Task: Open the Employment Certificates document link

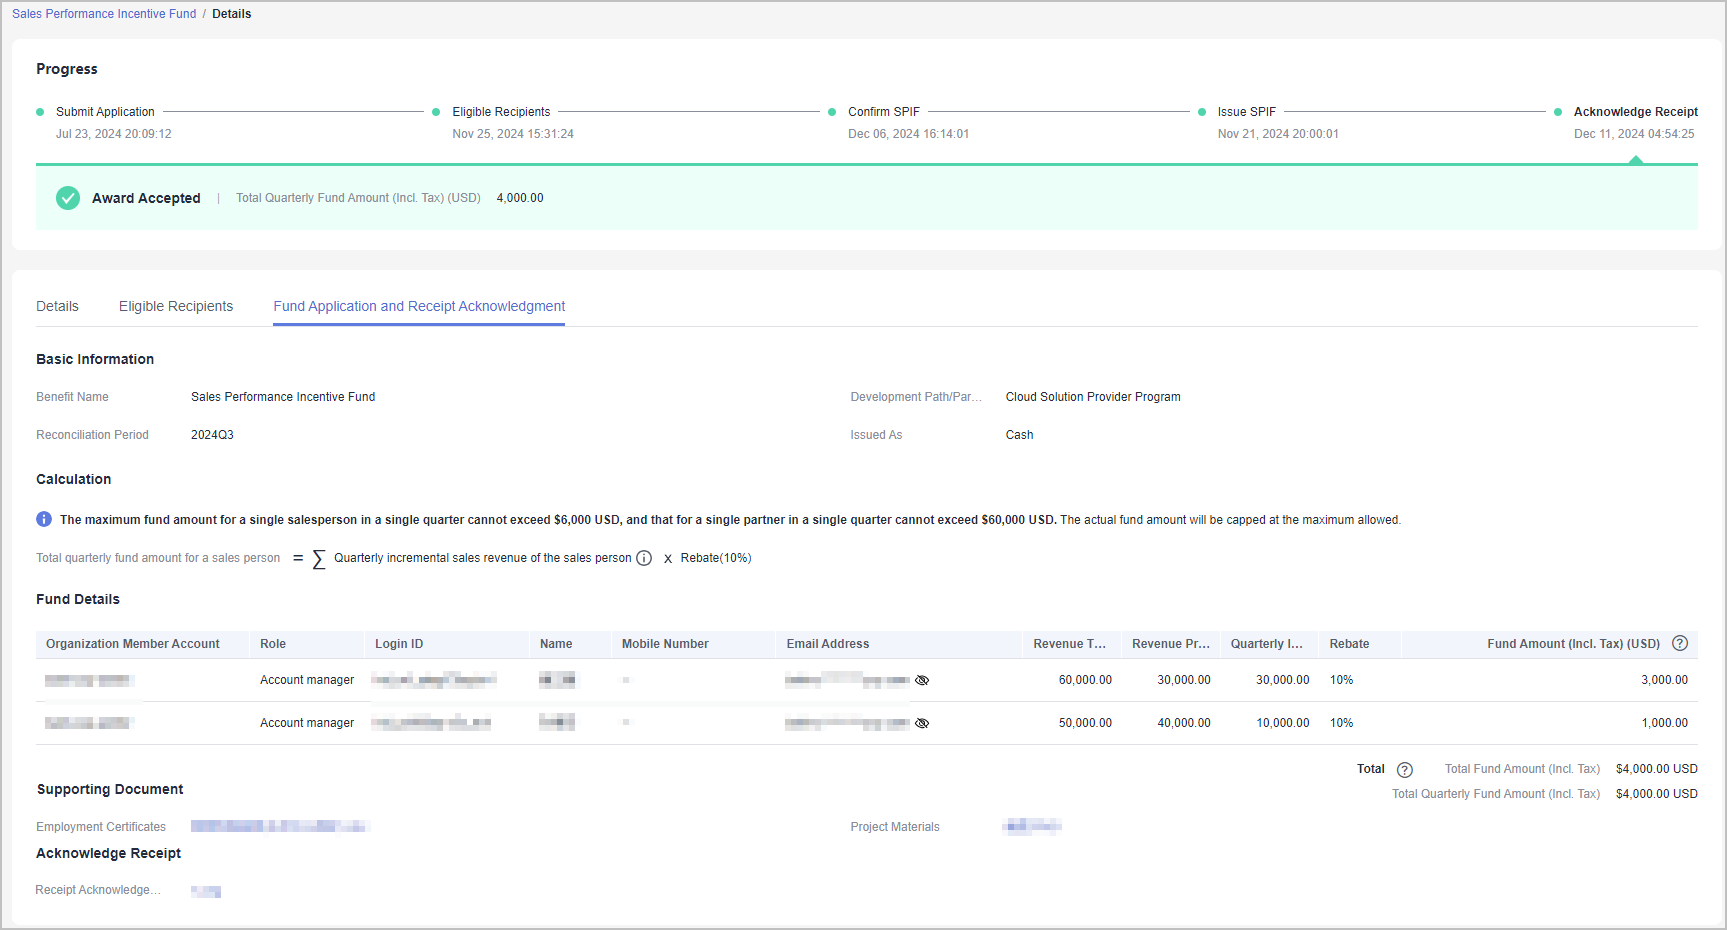Action: pos(280,826)
